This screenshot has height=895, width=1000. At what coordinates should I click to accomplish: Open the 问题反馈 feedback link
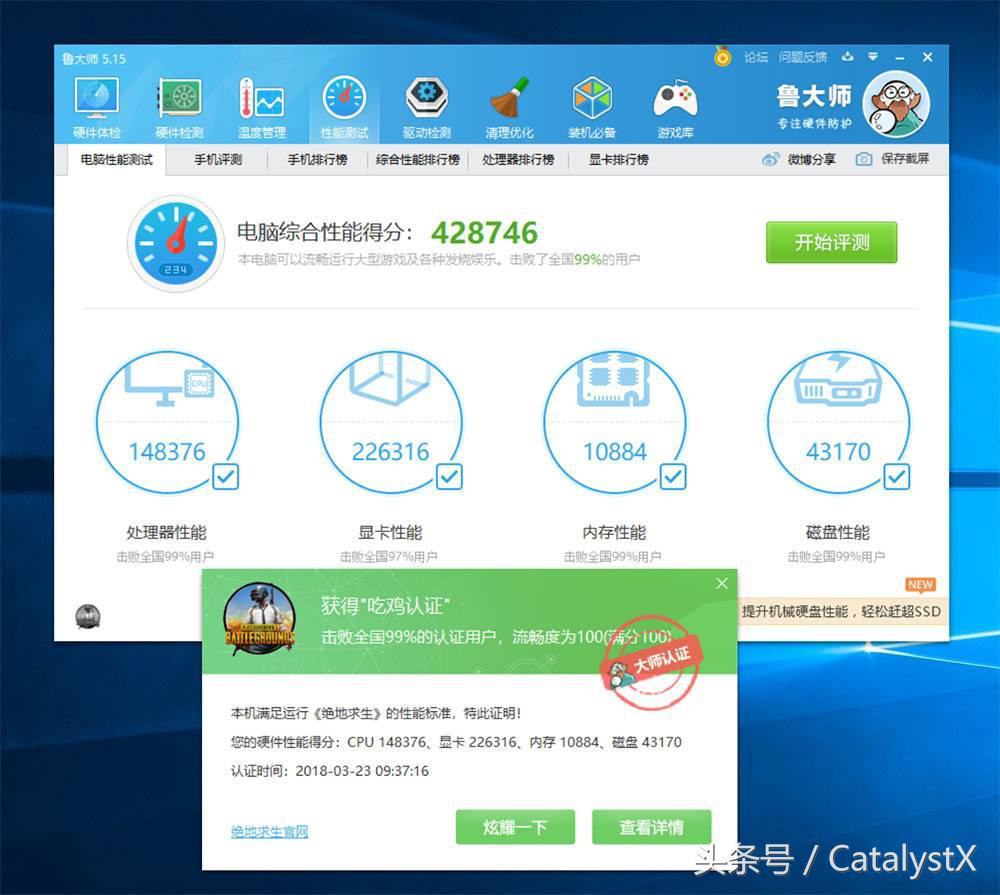tap(803, 57)
